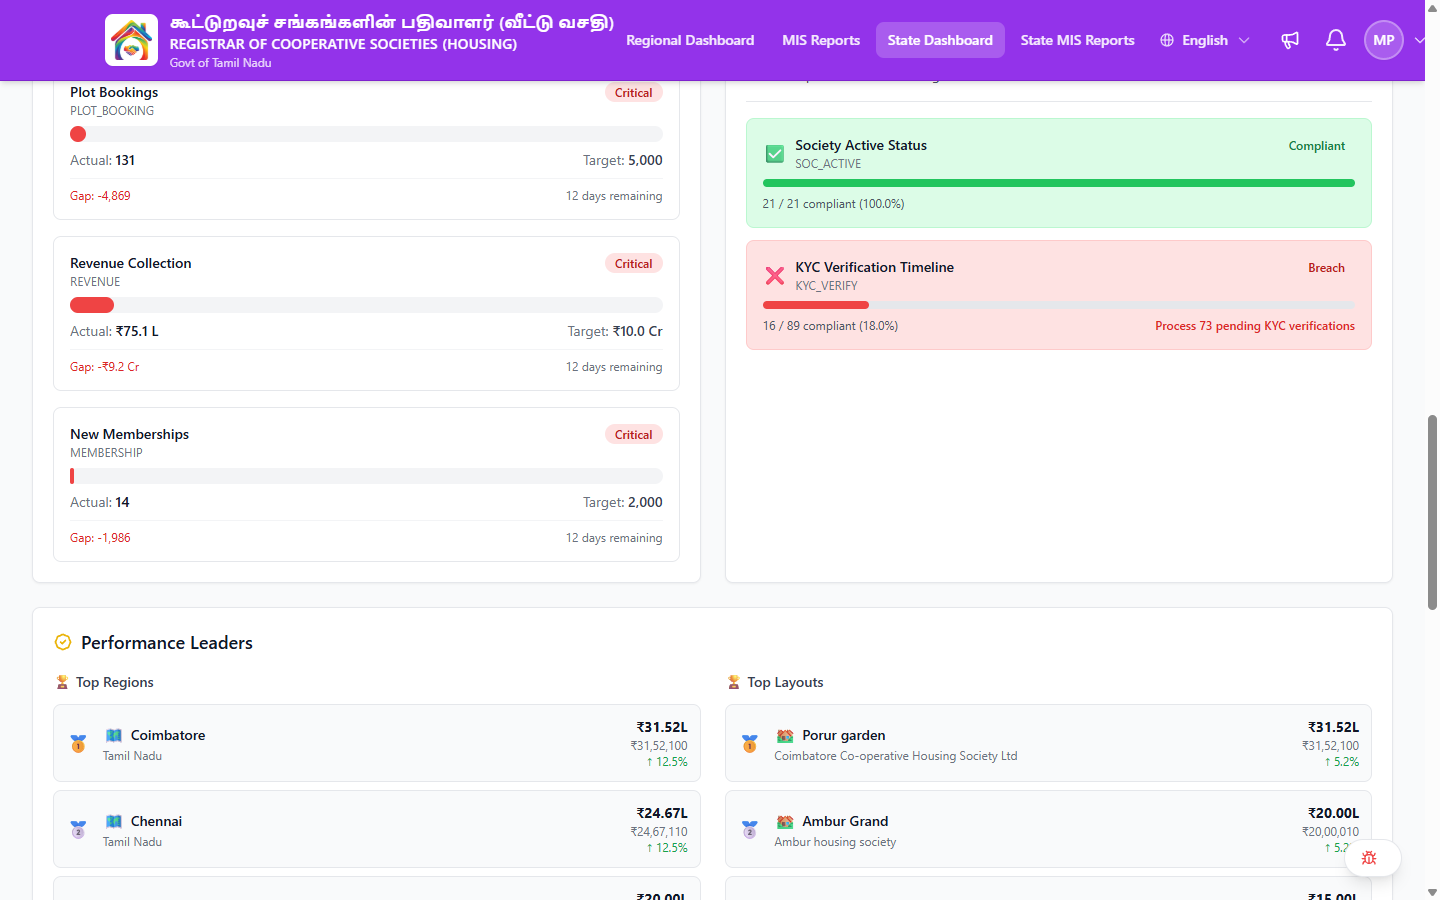The height and width of the screenshot is (900, 1440).
Task: Click the 'Target: ₹10.0 Cr' value
Action: click(615, 331)
